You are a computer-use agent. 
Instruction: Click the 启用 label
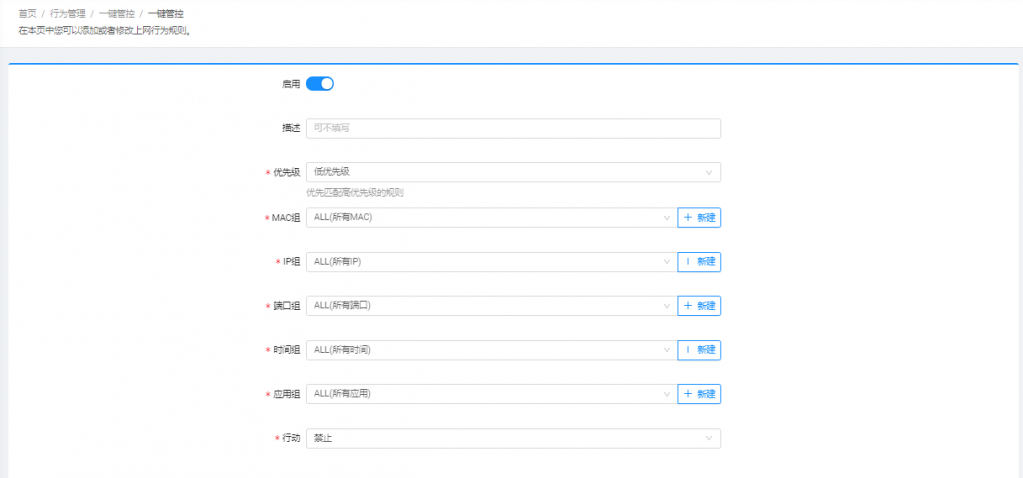[291, 84]
